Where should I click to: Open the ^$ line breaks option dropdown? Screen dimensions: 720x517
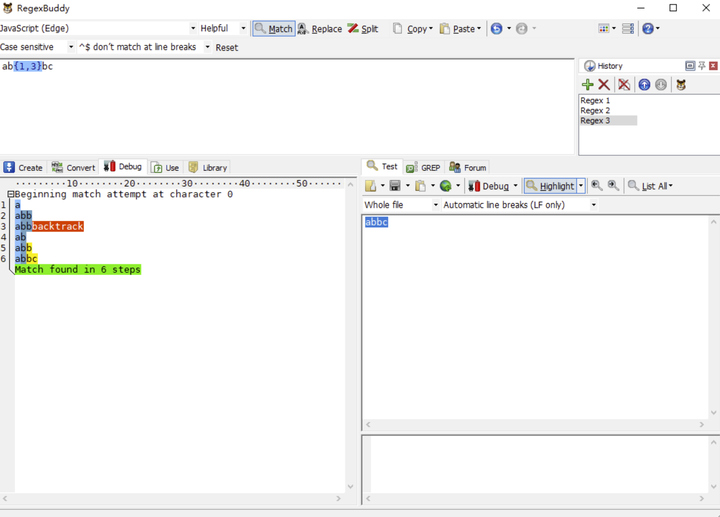[207, 47]
